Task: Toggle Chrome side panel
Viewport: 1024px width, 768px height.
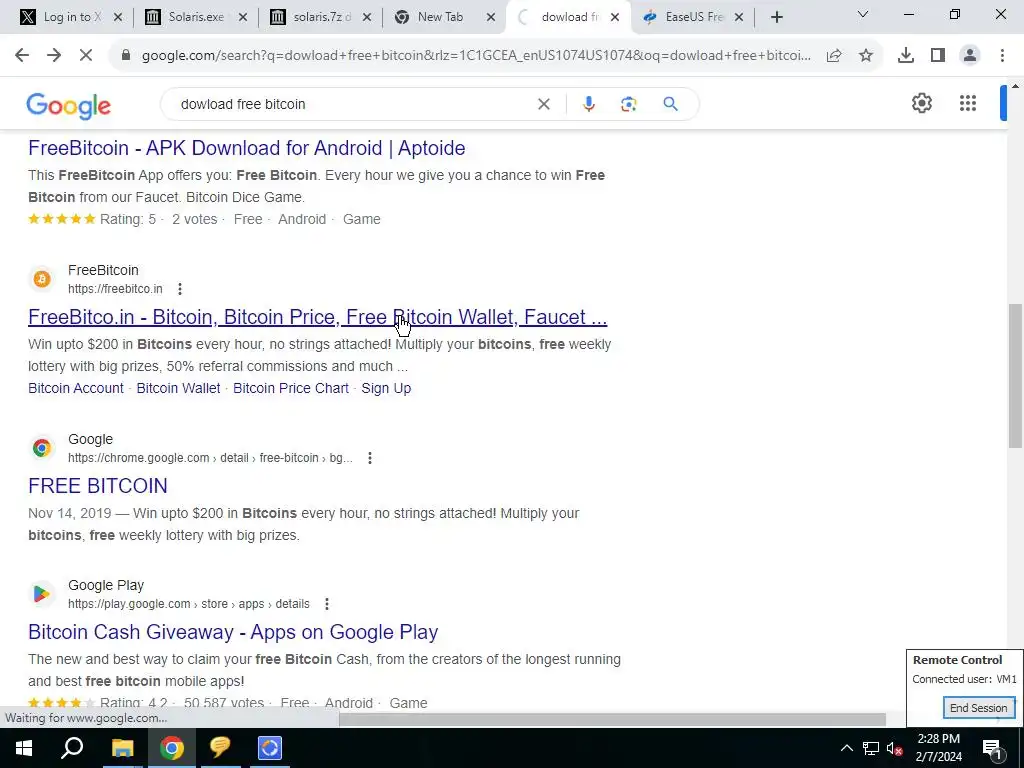Action: pos(938,56)
